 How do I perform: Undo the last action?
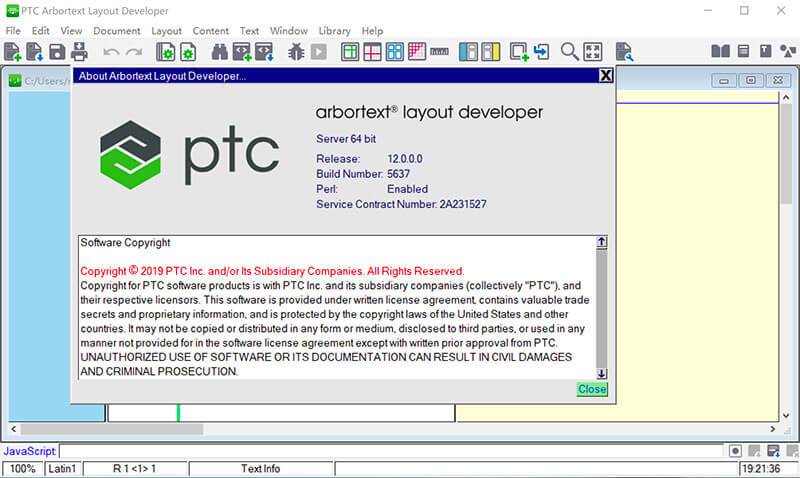(111, 52)
